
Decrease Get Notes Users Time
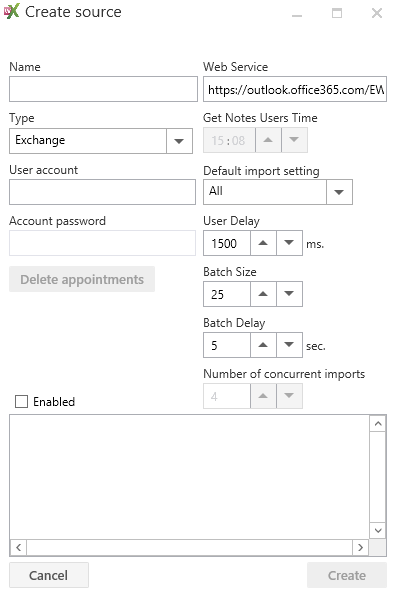pos(294,140)
